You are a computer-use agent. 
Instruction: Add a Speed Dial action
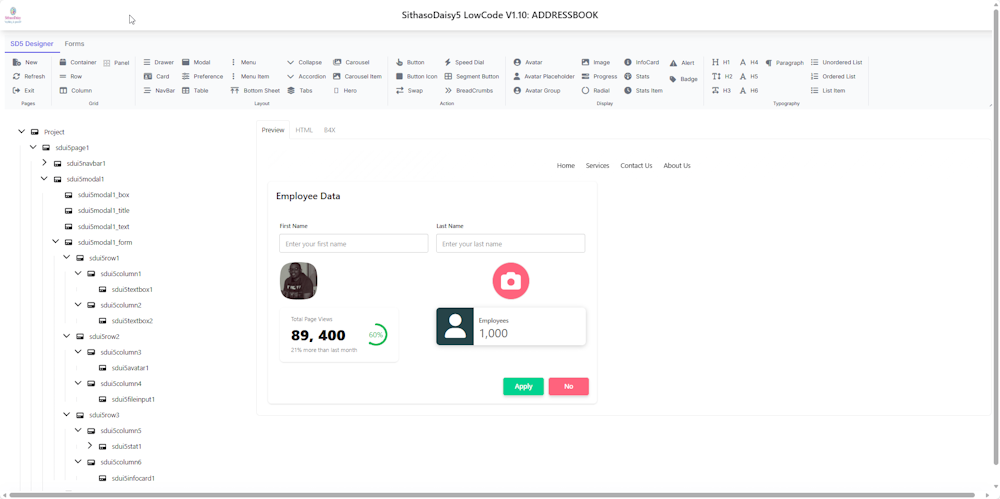[464, 63]
